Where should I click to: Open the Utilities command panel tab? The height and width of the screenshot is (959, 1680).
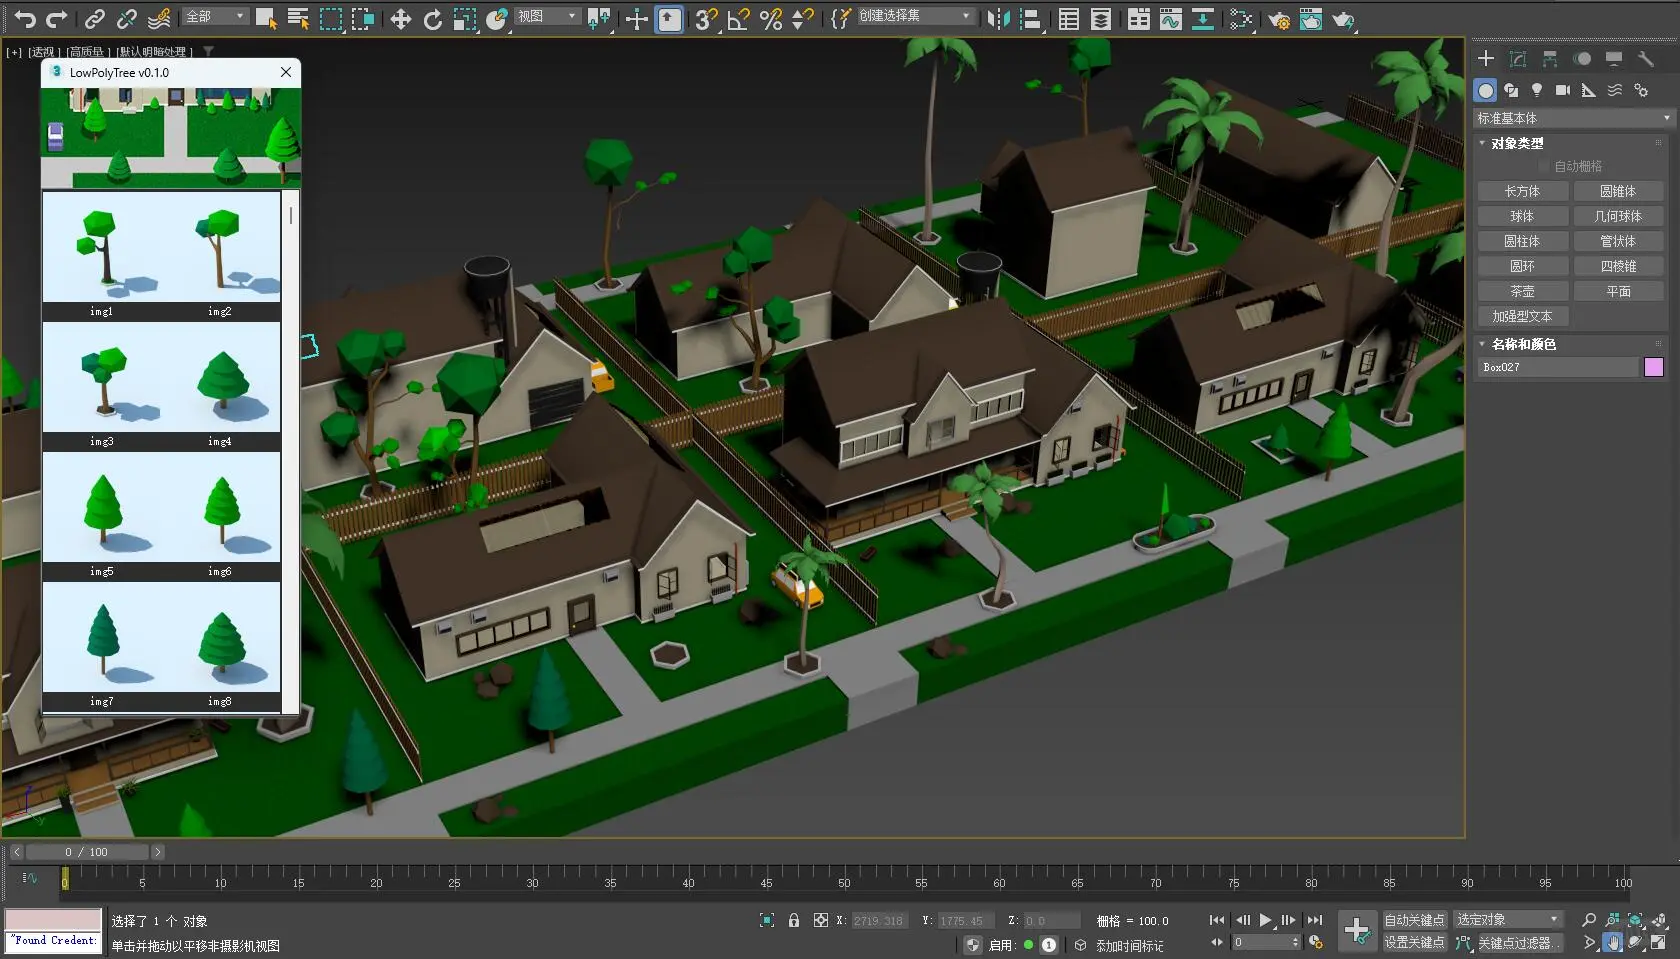pyautogui.click(x=1645, y=59)
